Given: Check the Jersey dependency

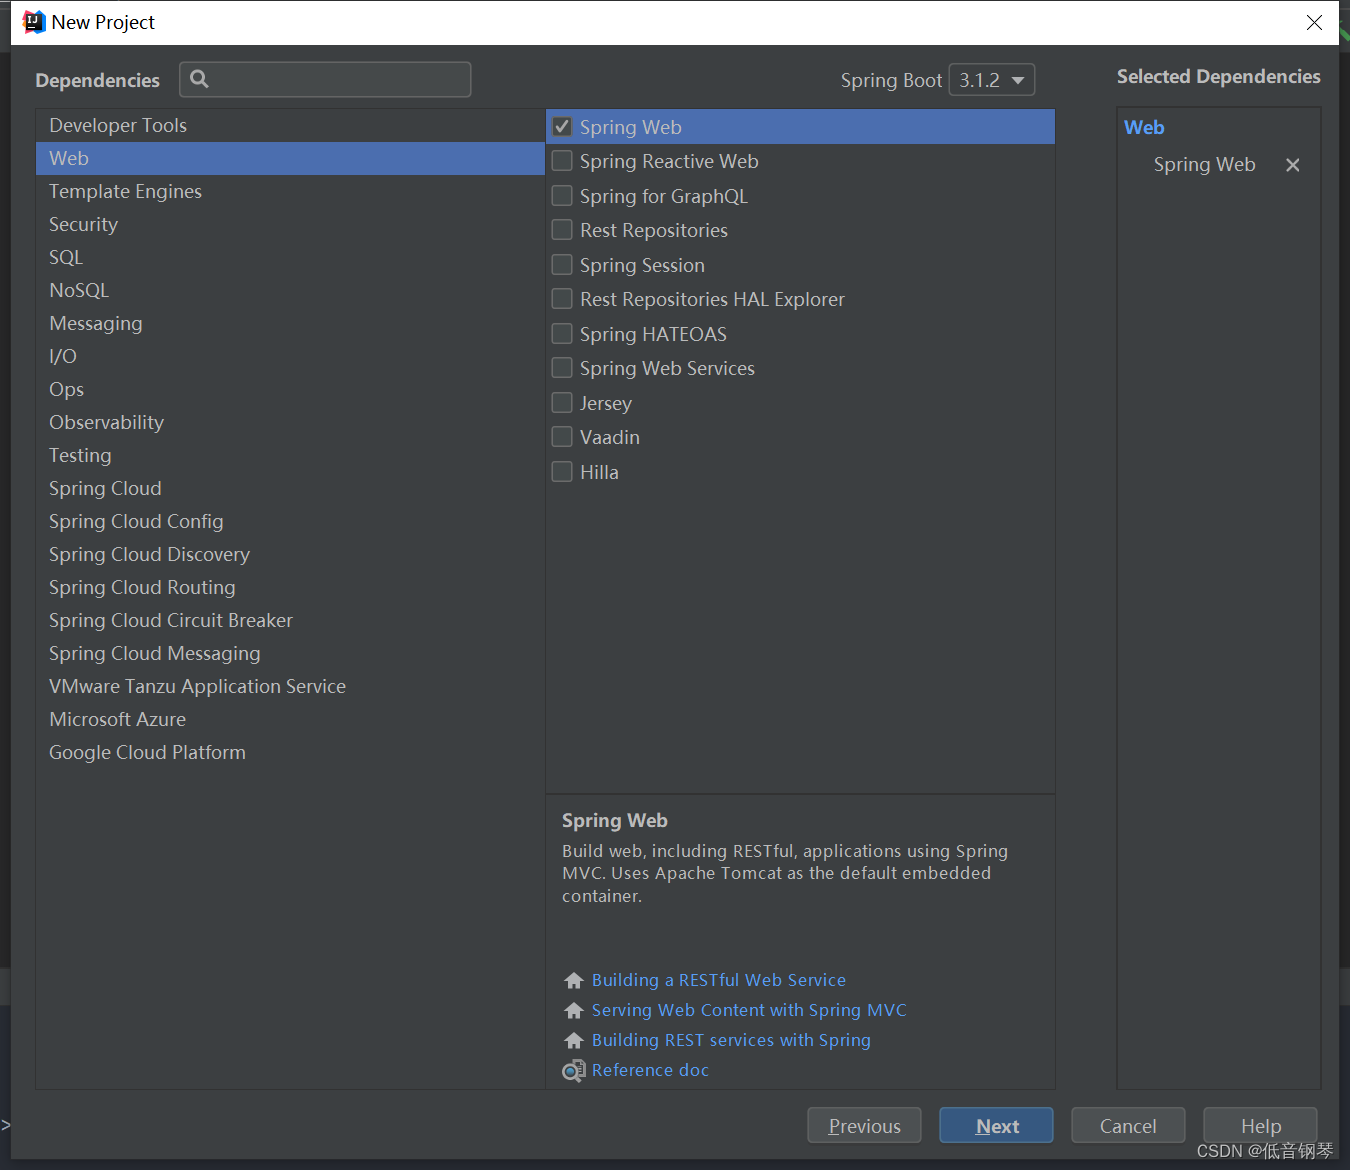Looking at the screenshot, I should click(562, 403).
